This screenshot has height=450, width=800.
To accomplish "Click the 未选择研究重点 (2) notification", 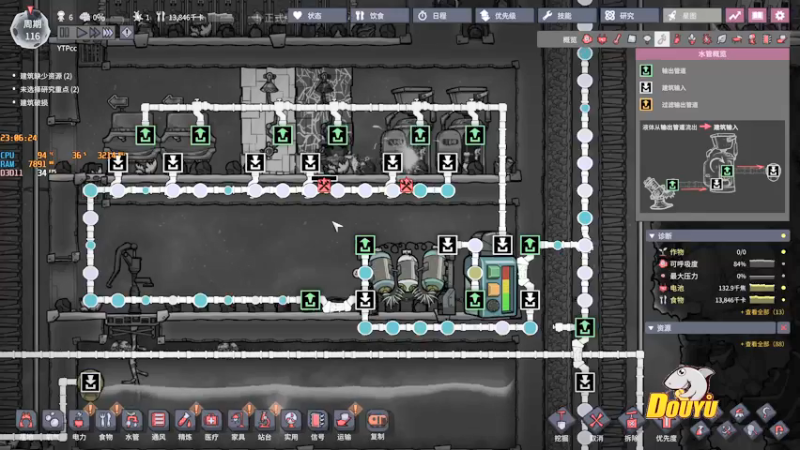I will [x=49, y=89].
